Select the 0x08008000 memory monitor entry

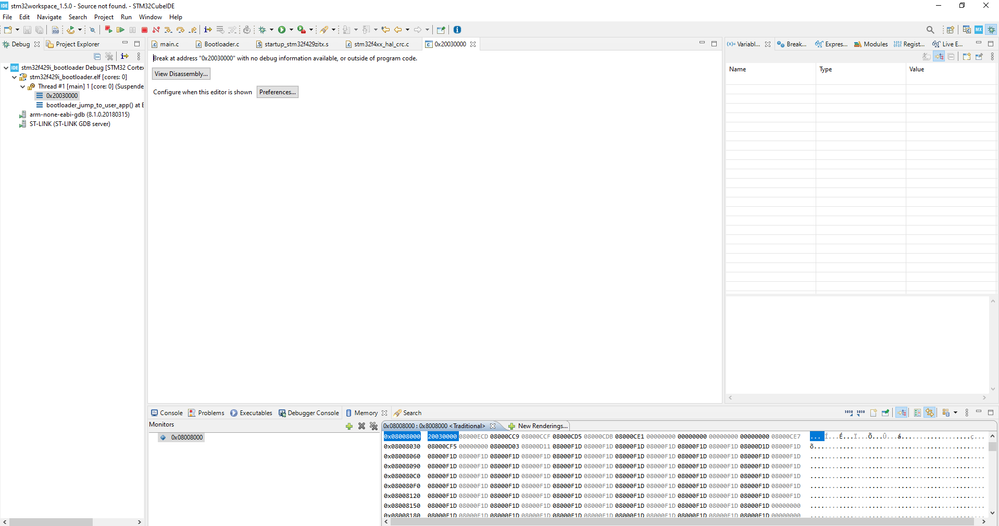tap(182, 437)
